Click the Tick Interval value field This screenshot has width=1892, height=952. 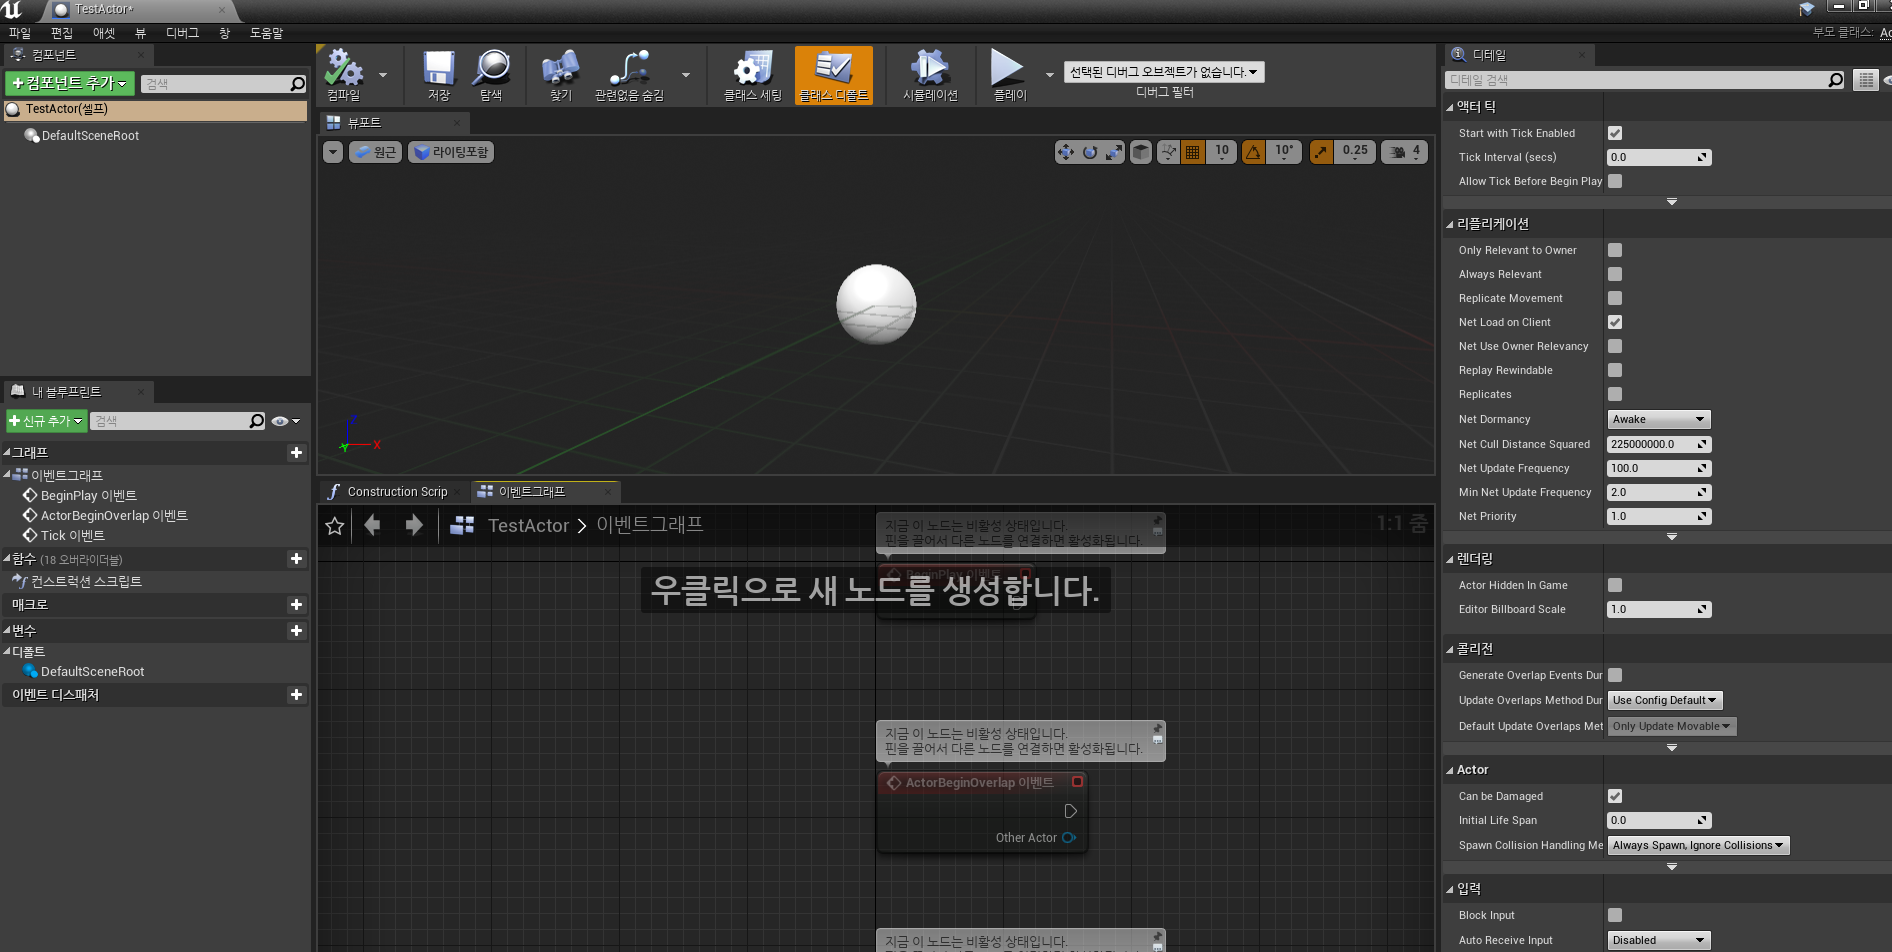1659,158
